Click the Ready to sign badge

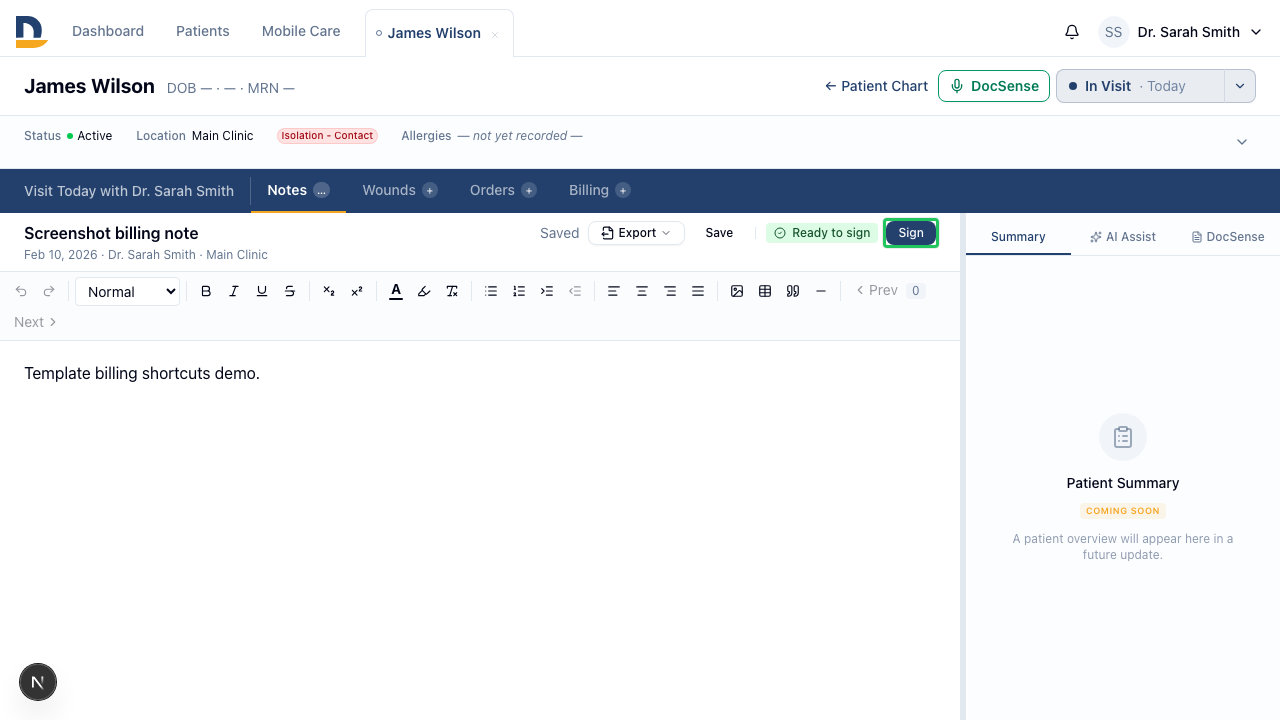[822, 233]
